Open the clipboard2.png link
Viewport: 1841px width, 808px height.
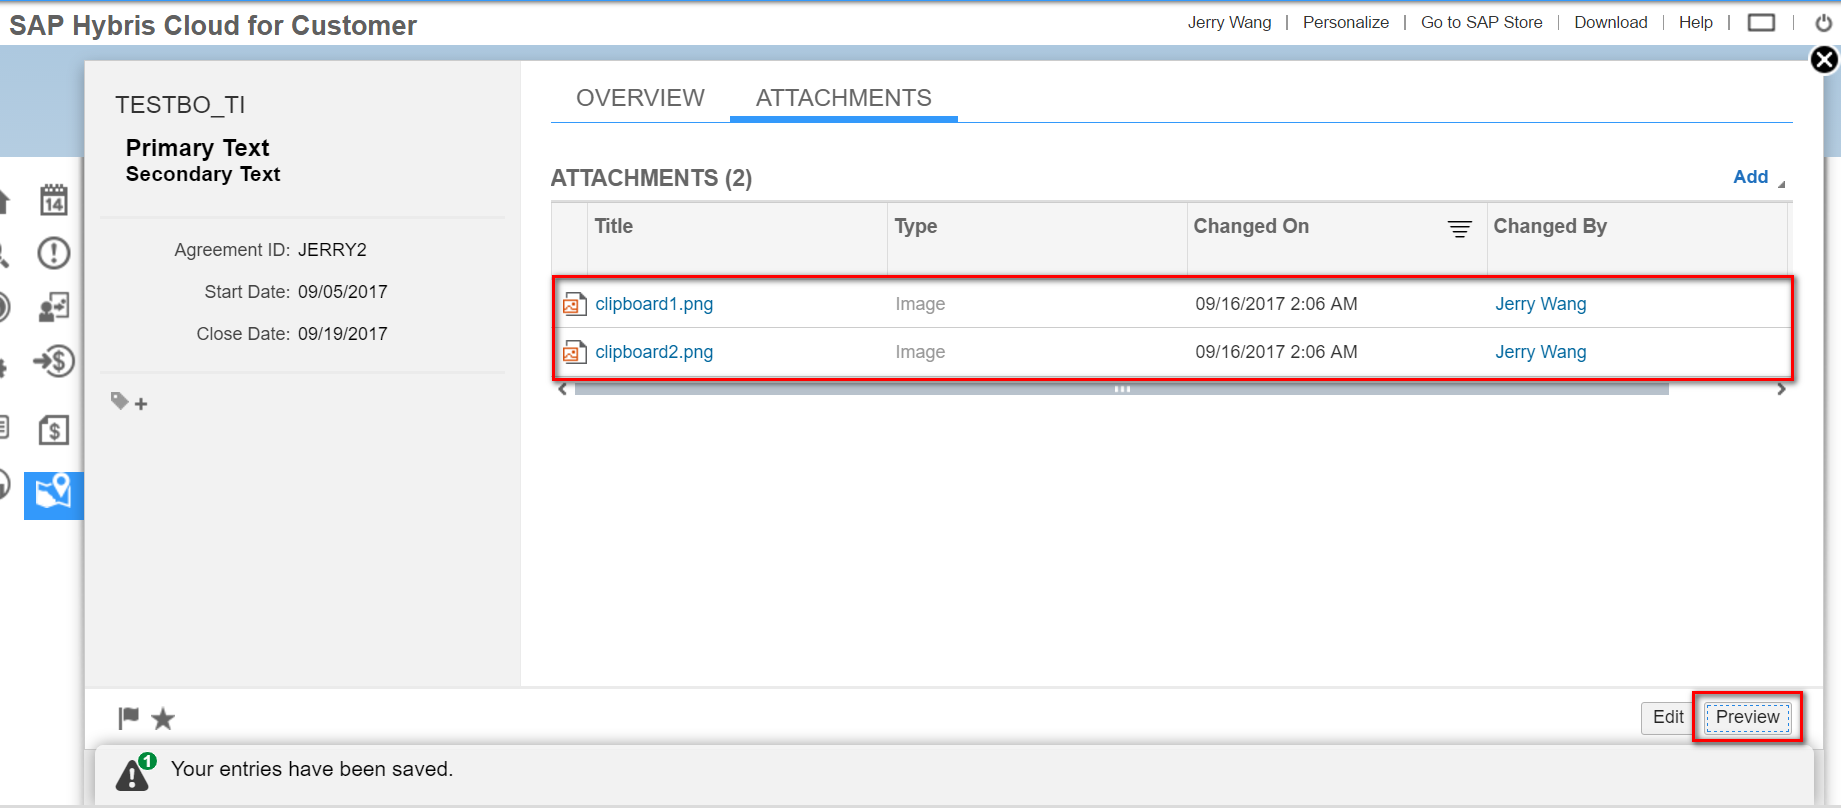coord(654,352)
